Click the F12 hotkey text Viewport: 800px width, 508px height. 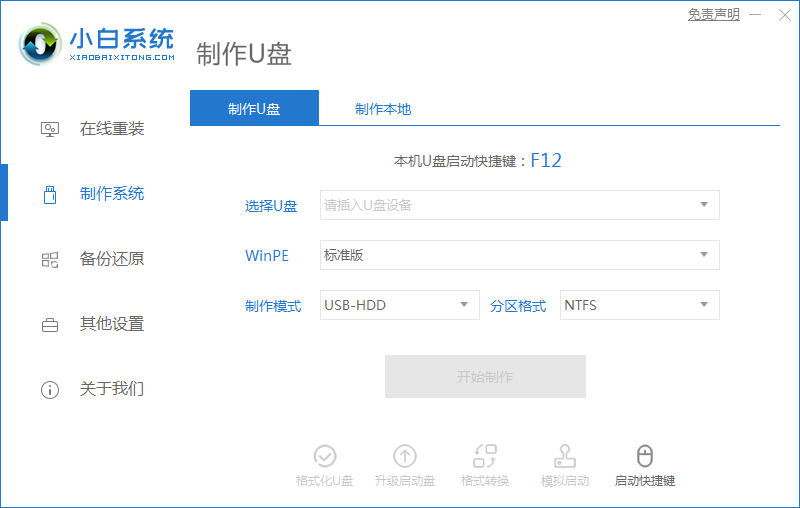(546, 161)
